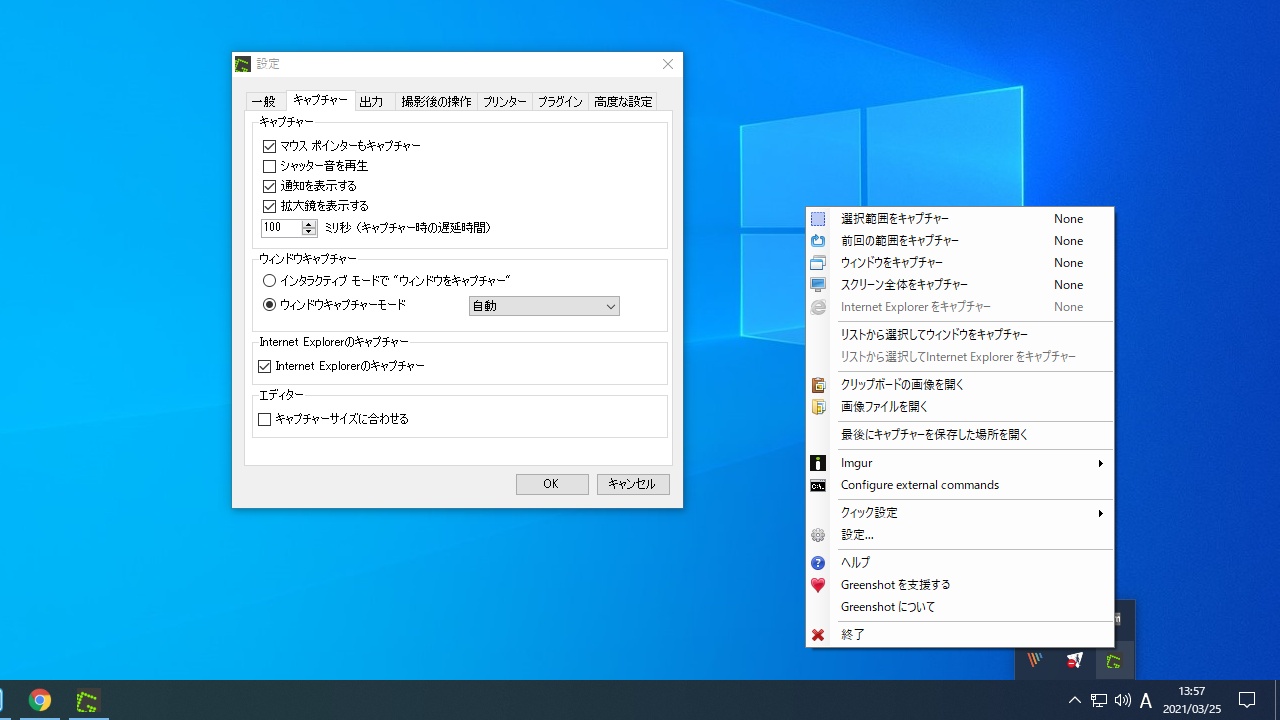This screenshot has width=1280, height=720.
Task: Choose Greenshot について menu item
Action: (x=960, y=607)
